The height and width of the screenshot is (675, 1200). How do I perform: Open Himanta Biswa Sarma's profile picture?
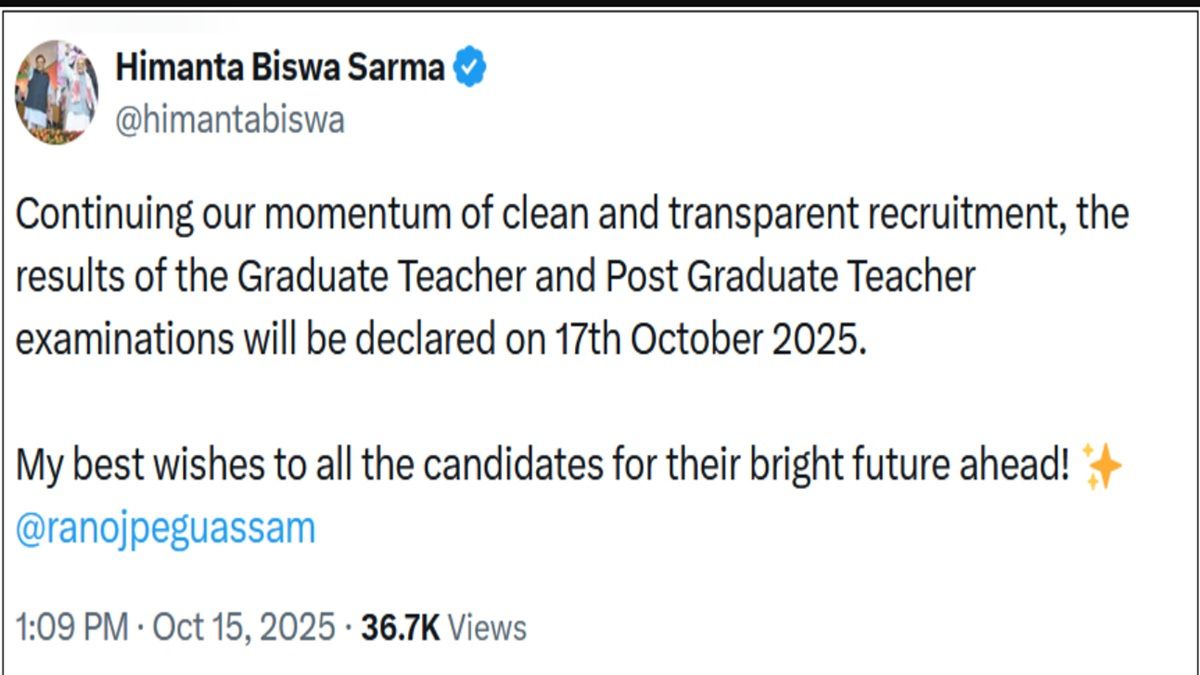[57, 92]
